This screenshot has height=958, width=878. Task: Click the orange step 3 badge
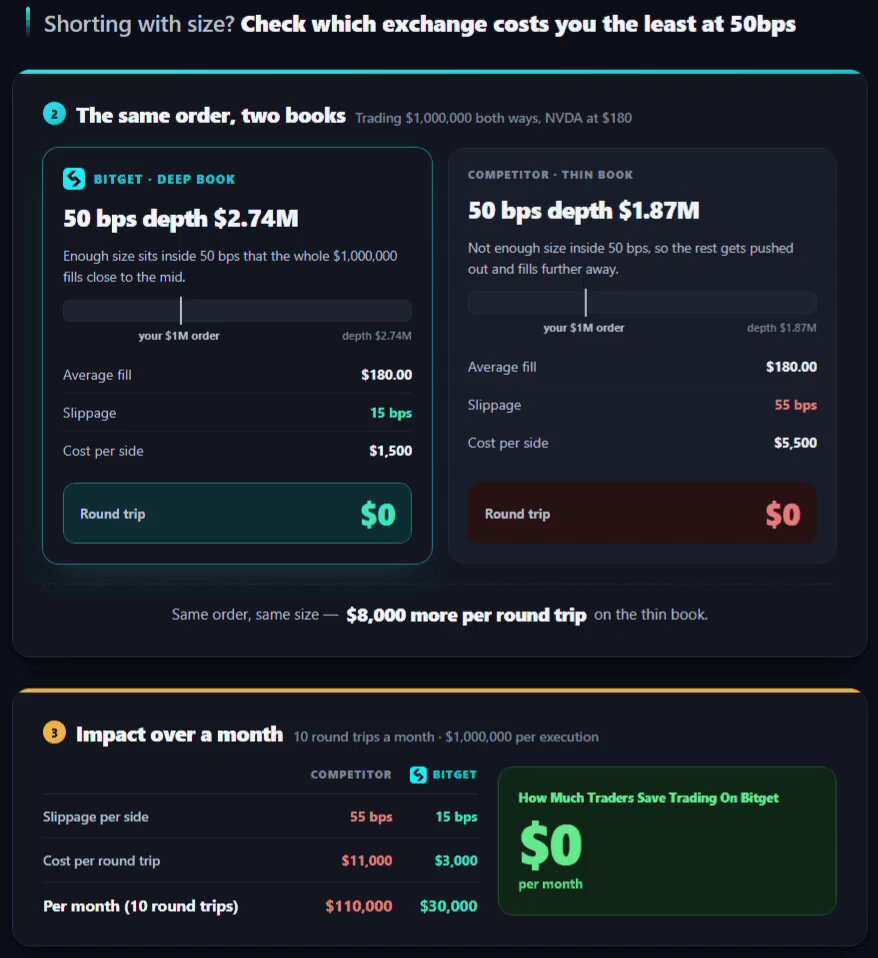[54, 733]
